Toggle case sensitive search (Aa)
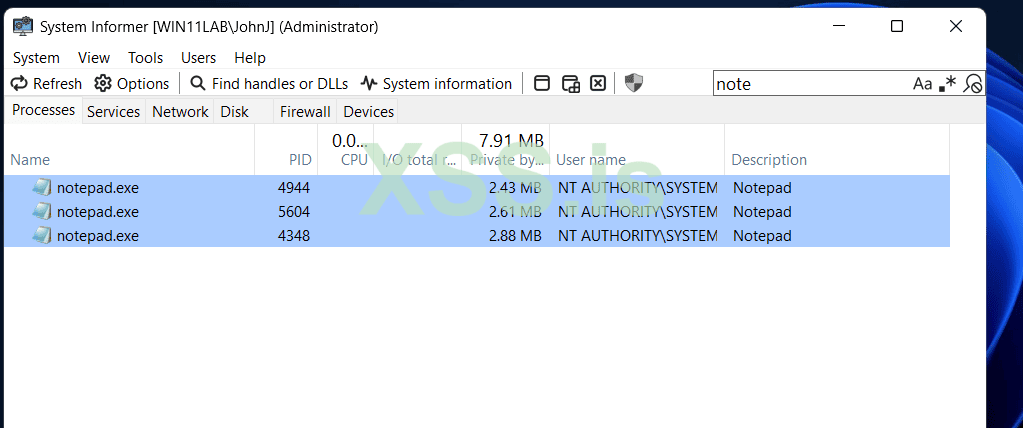 [x=923, y=84]
